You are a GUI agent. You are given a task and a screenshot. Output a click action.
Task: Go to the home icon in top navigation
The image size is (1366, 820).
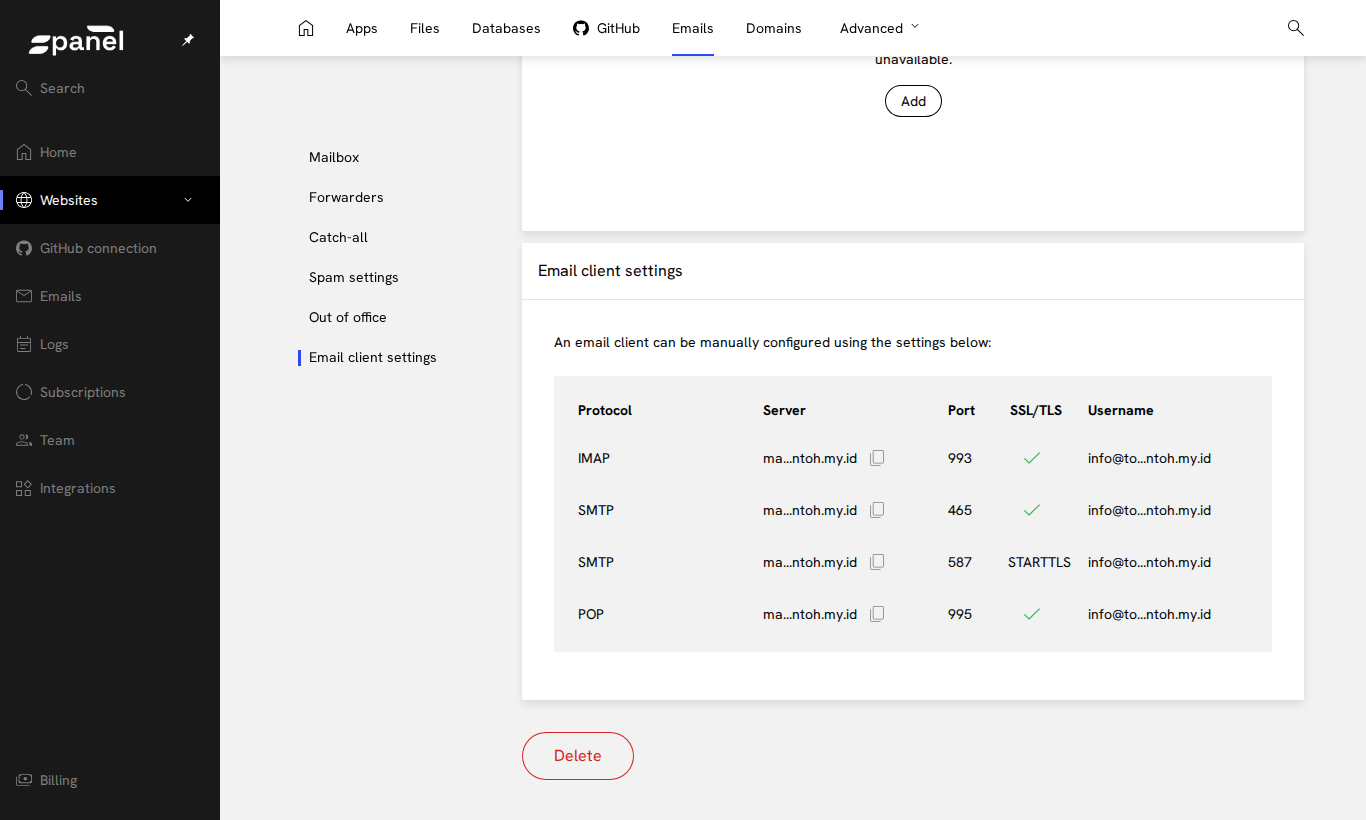click(x=306, y=28)
